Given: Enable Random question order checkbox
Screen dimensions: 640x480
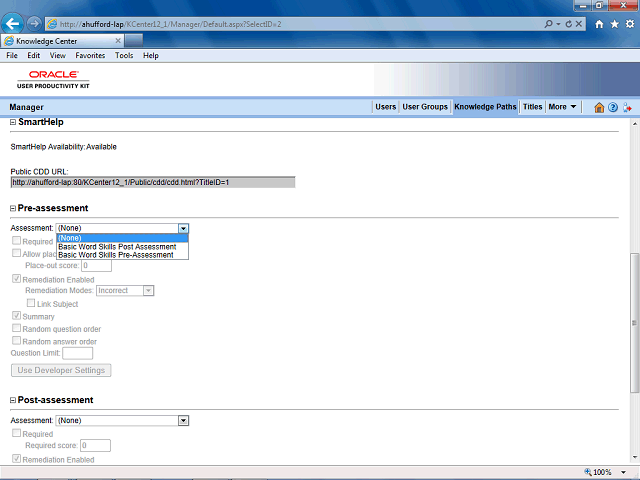Looking at the screenshot, I should (16, 328).
